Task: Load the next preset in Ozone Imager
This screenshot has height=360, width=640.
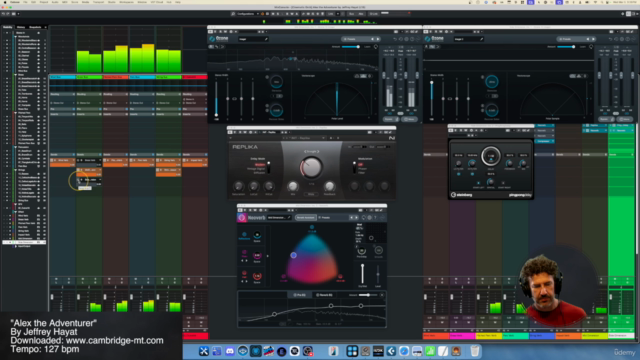Action: [x=378, y=39]
